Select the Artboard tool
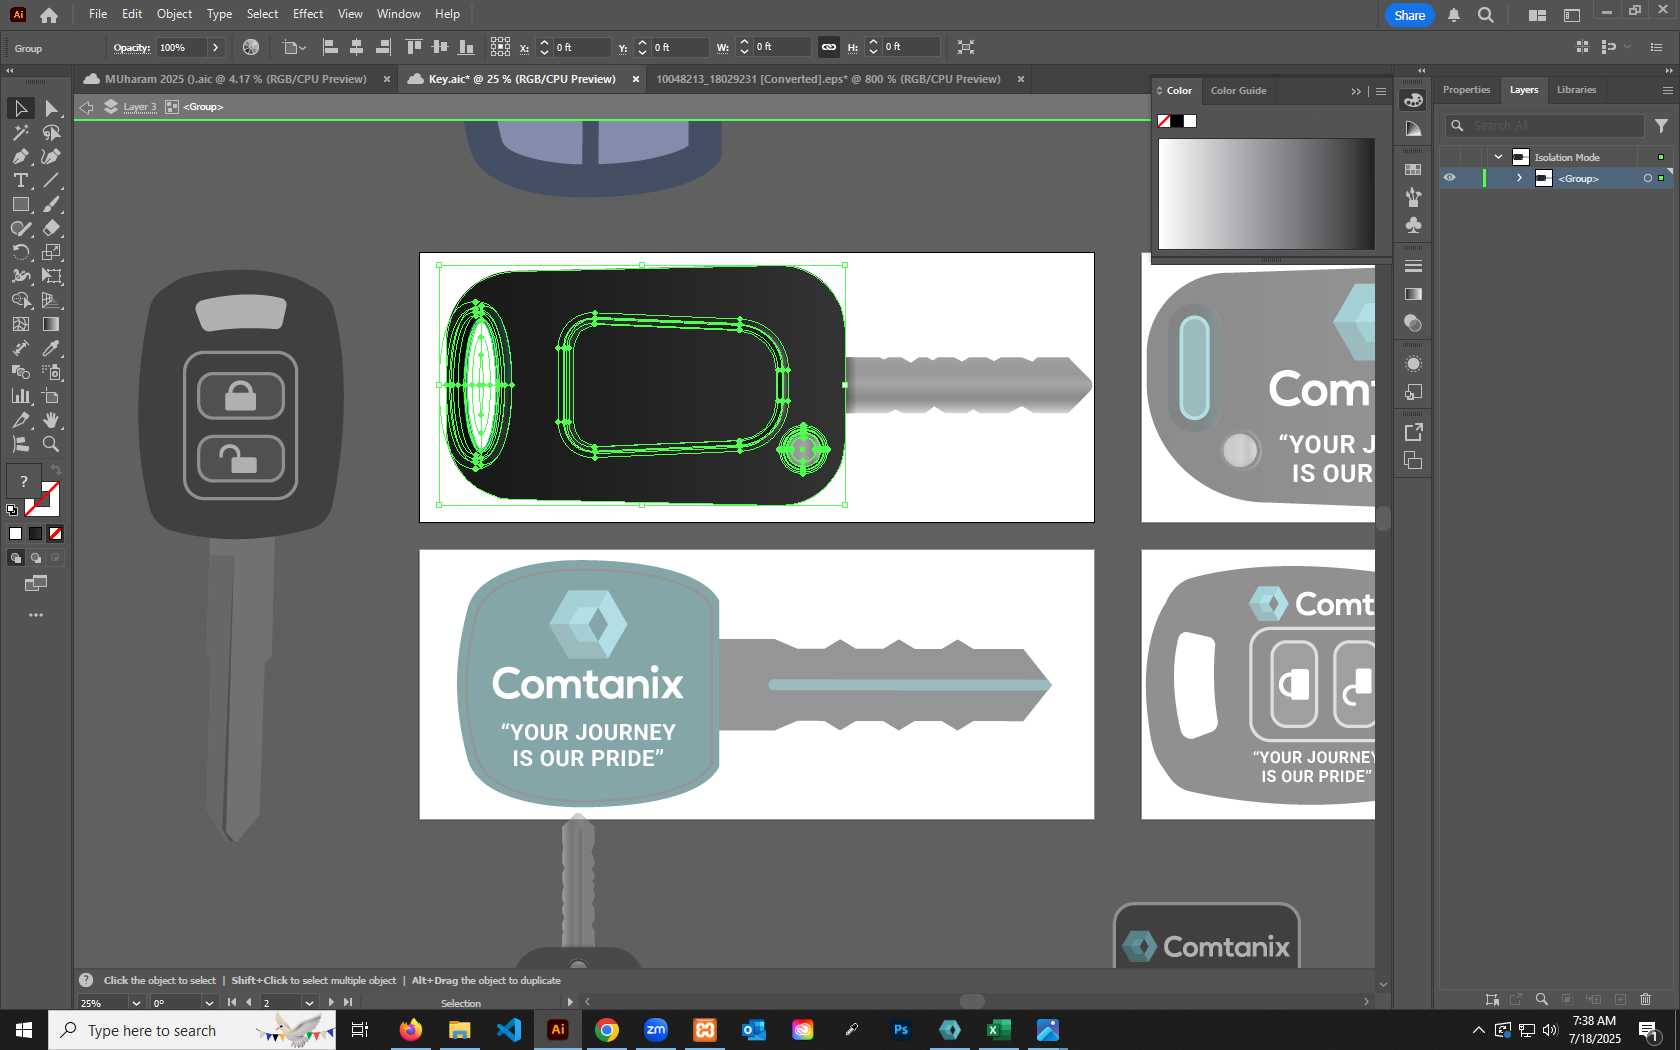Screen dimensions: 1680x1050 click(52, 396)
